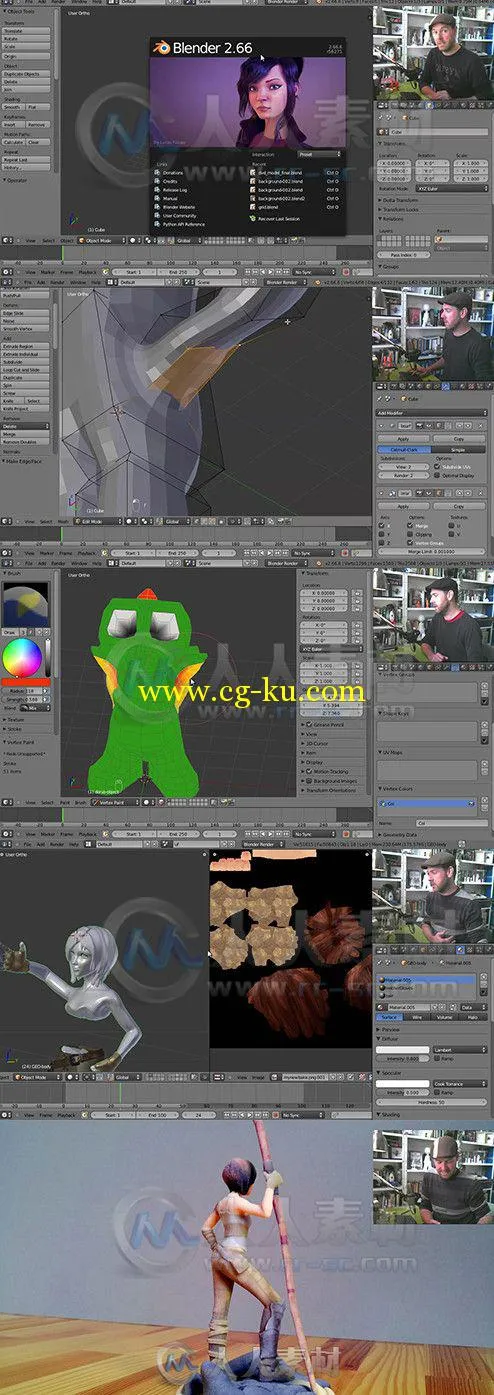Image resolution: width=494 pixels, height=1395 pixels.
Task: Open the Cook Torrance specular shader dropdown
Action: pyautogui.click(x=459, y=1083)
